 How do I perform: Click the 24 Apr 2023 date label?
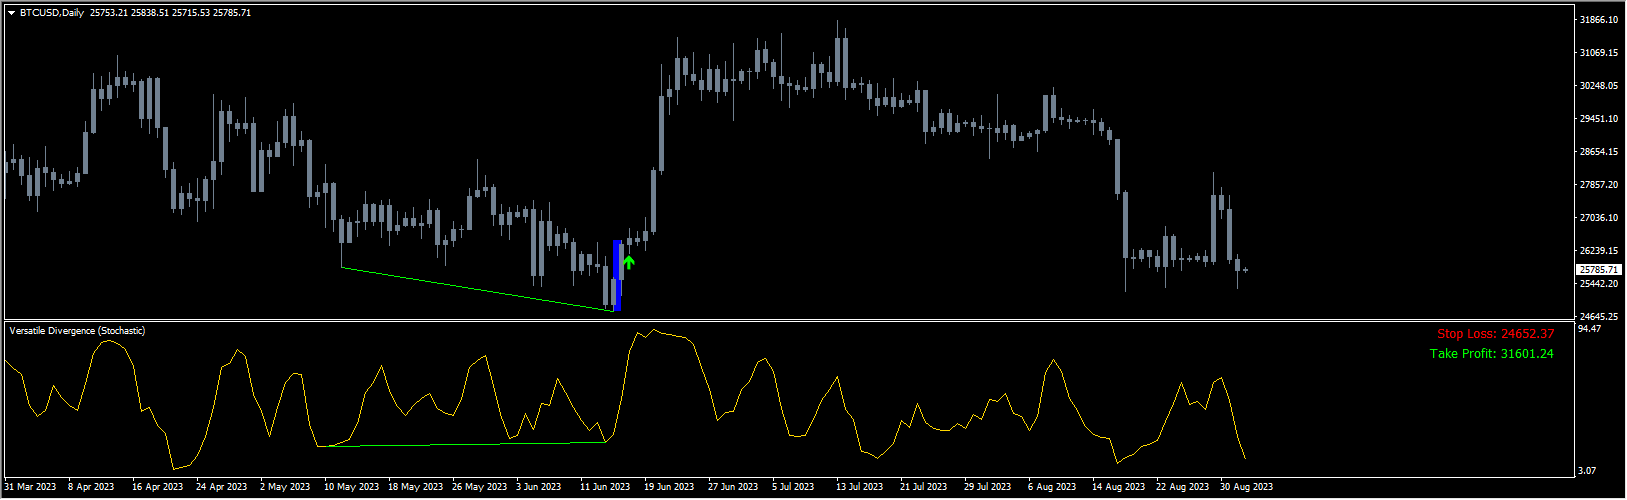[x=222, y=488]
